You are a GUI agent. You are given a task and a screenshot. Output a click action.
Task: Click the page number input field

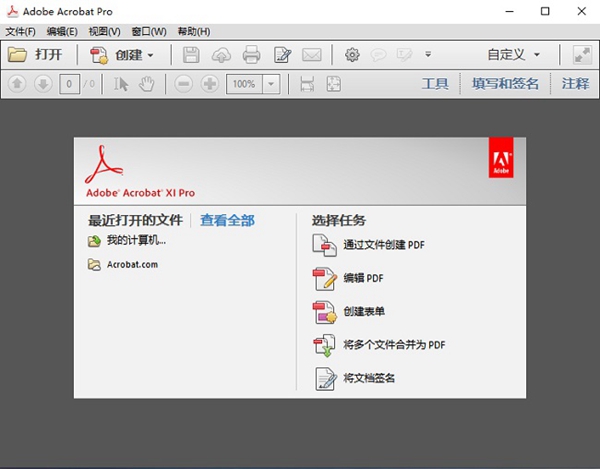(70, 84)
